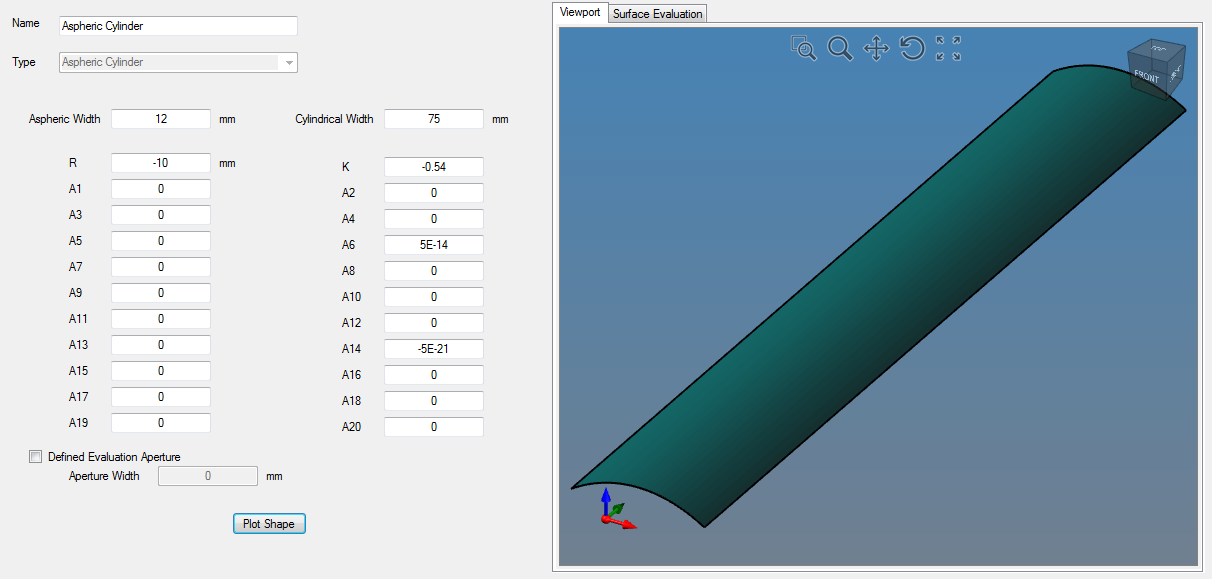Screen dimensions: 1212x579
Task: Activate the magnifier zoom tool
Action: pos(840,48)
